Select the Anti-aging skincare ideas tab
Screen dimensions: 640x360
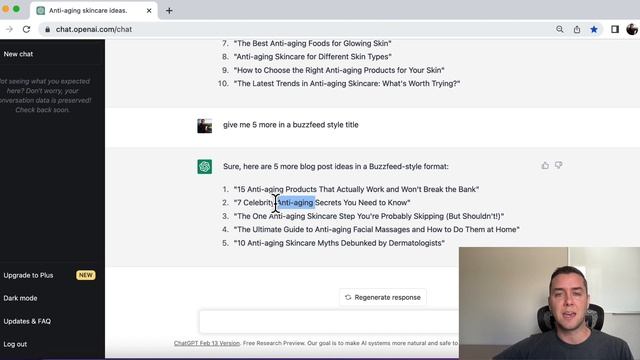[94, 11]
